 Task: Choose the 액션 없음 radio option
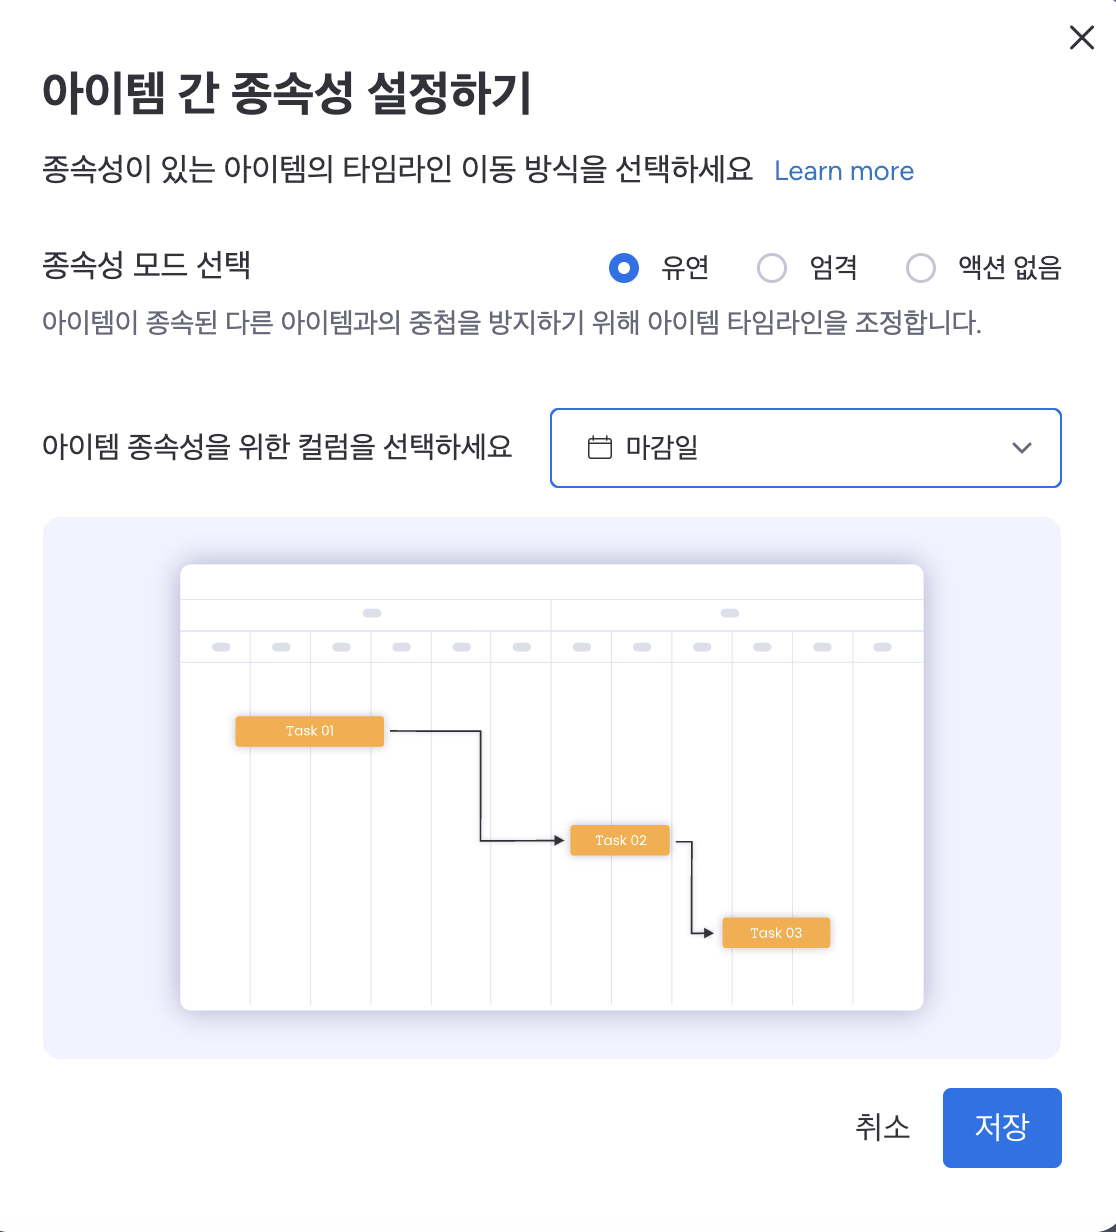[x=920, y=268]
